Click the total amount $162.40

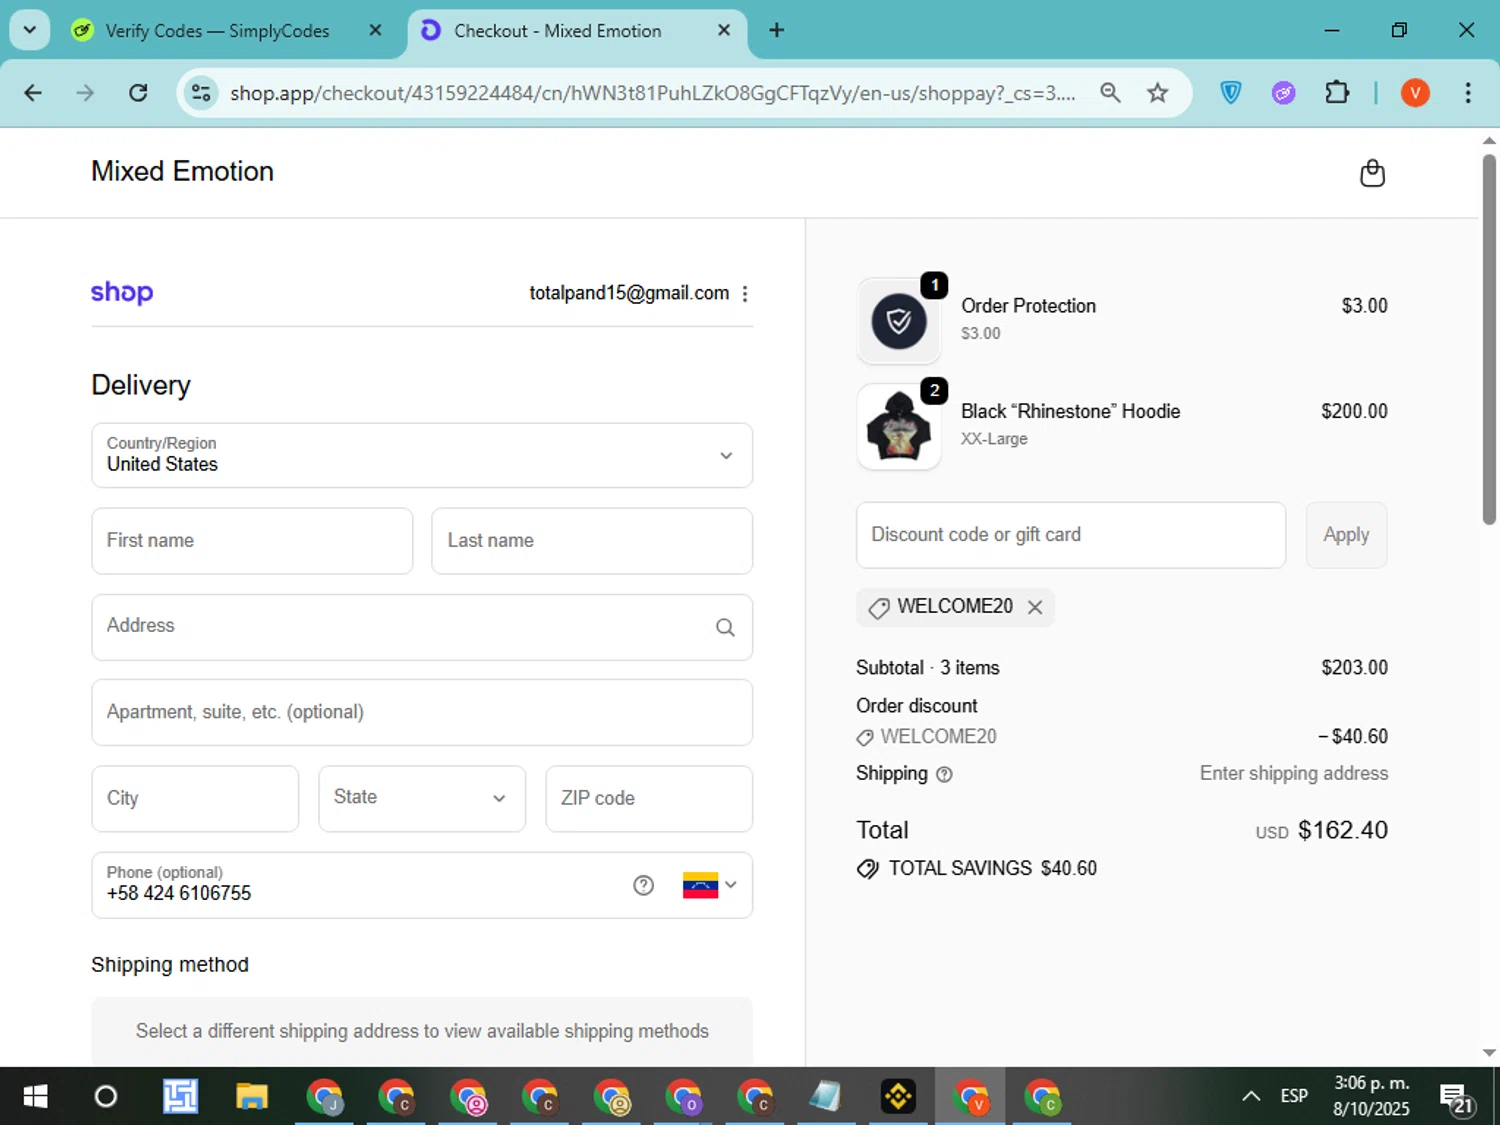click(1343, 830)
